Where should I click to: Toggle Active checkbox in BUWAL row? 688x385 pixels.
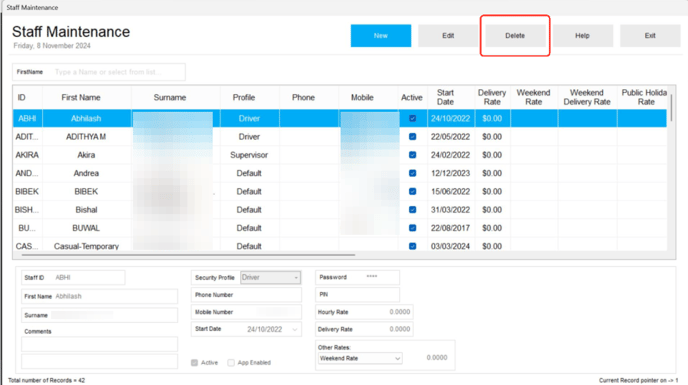coord(412,228)
